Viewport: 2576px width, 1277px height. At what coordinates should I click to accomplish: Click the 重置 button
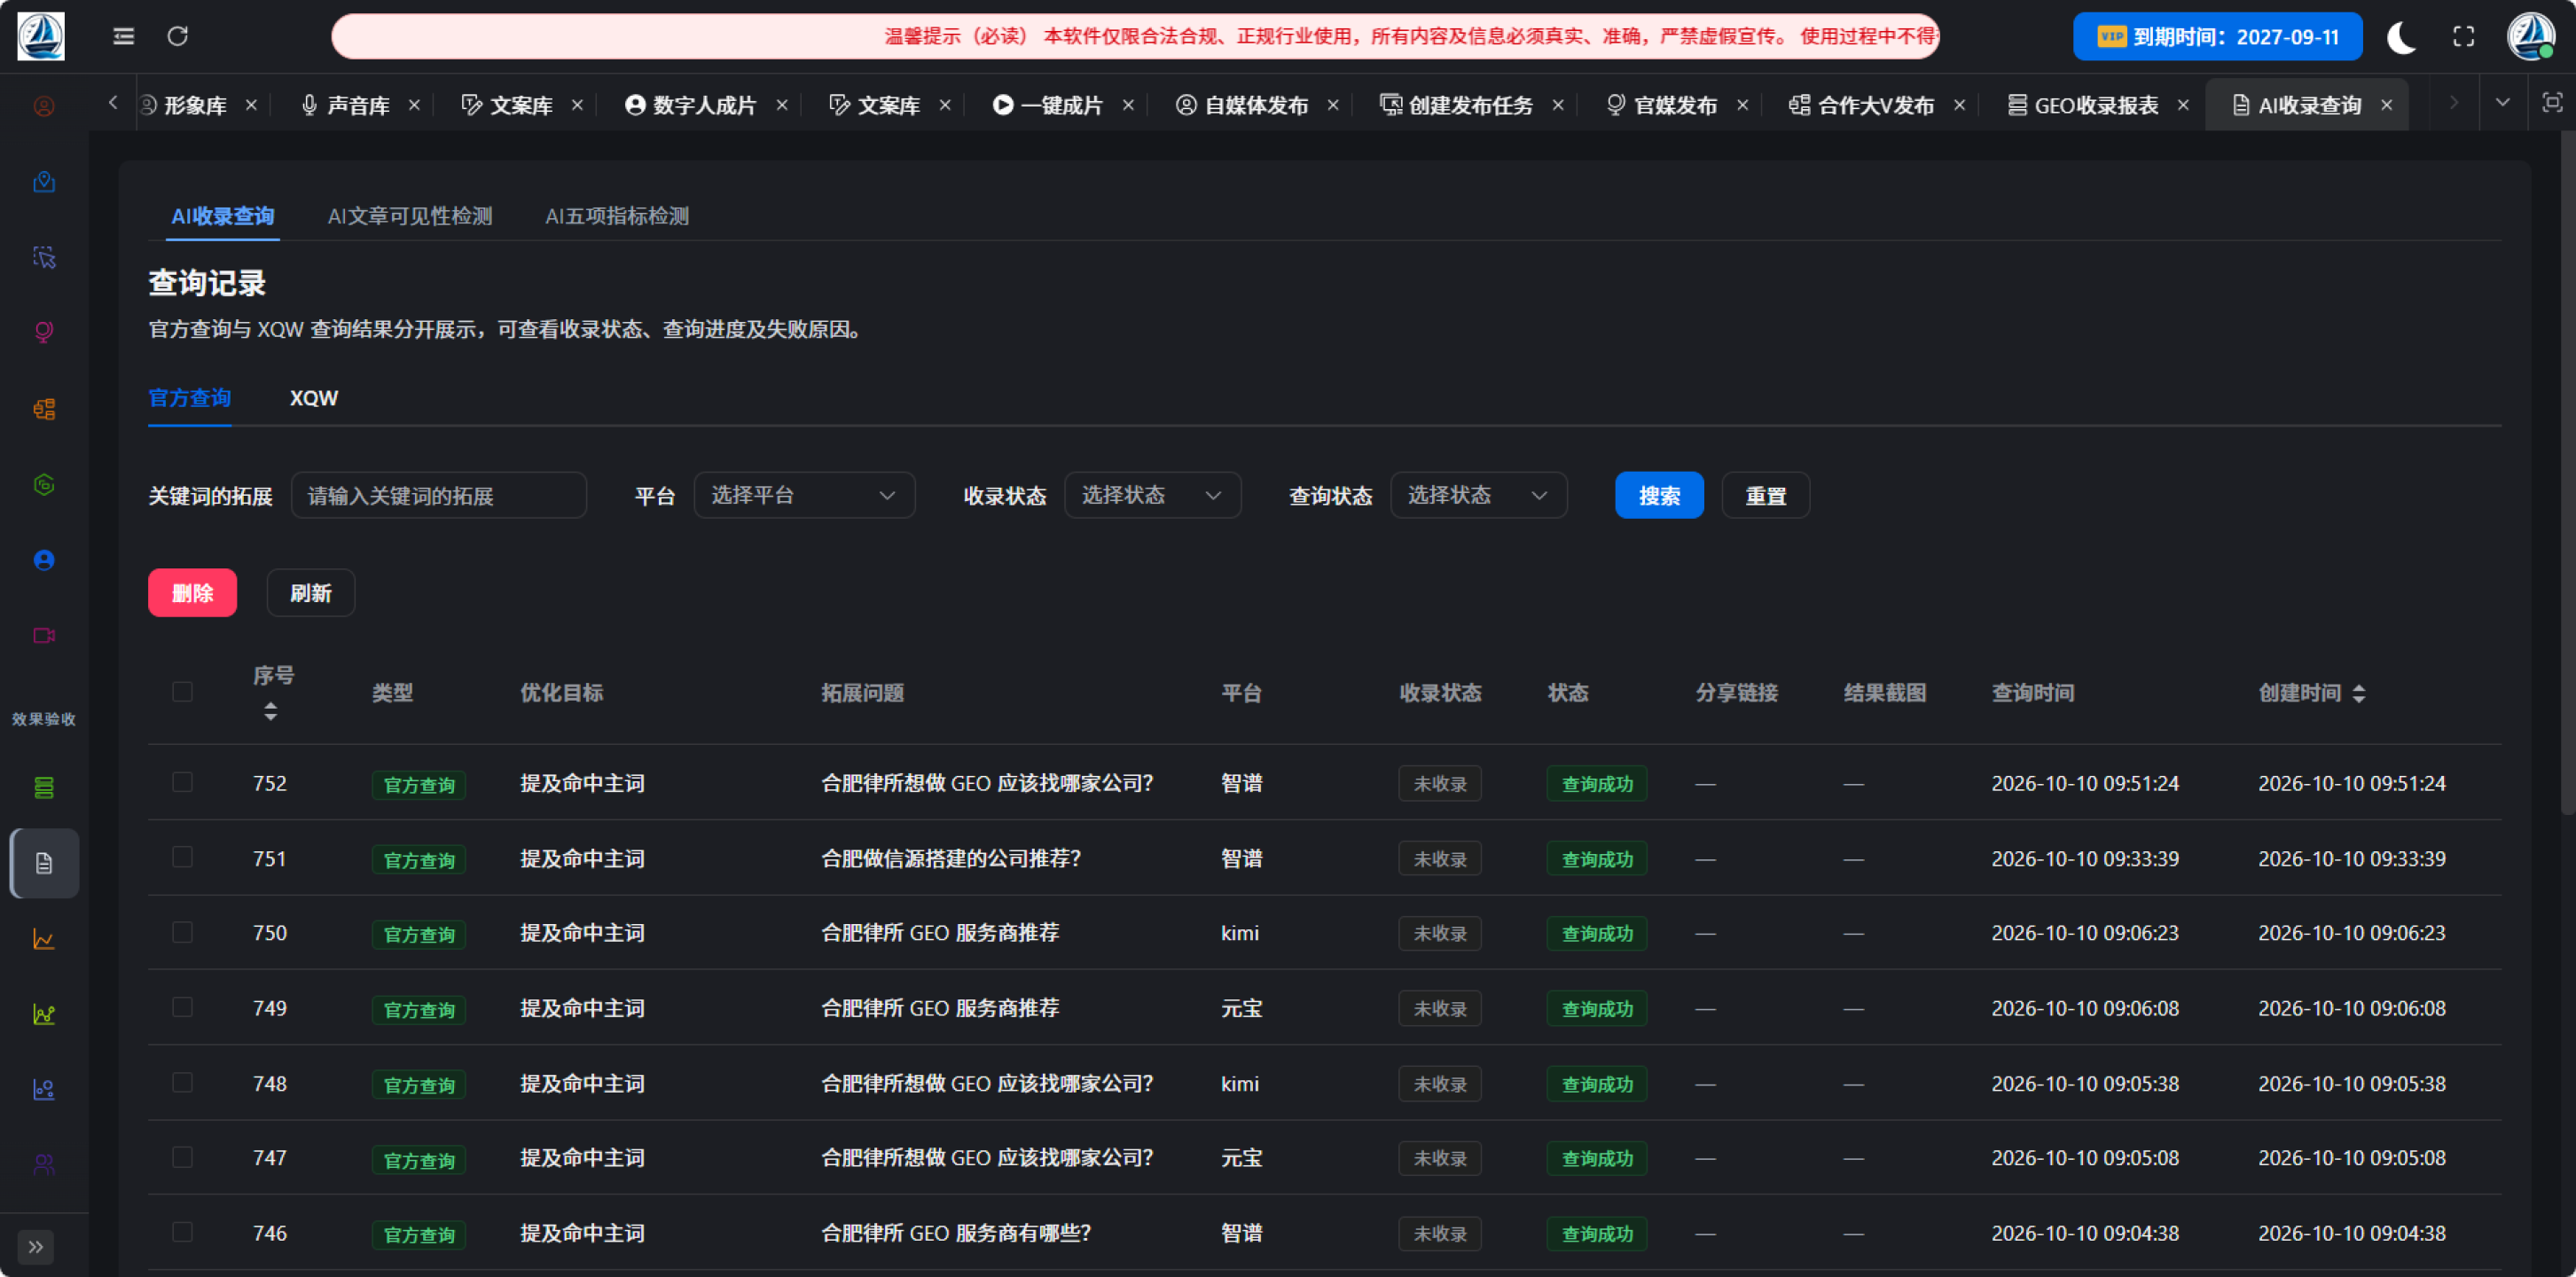(1765, 496)
